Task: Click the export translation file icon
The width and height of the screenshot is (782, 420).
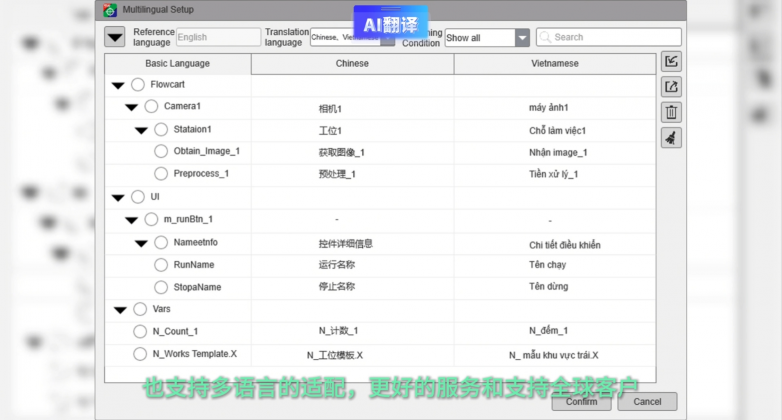Action: 672,87
